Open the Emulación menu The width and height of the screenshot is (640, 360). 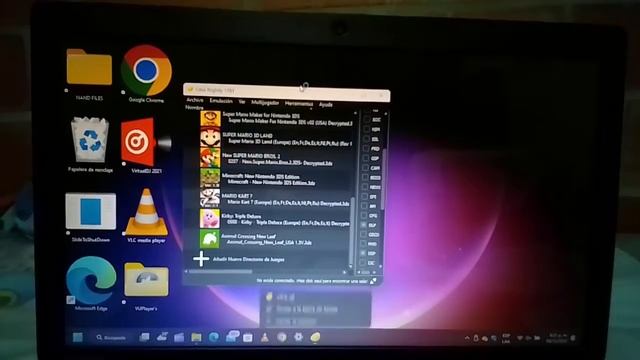(x=221, y=101)
